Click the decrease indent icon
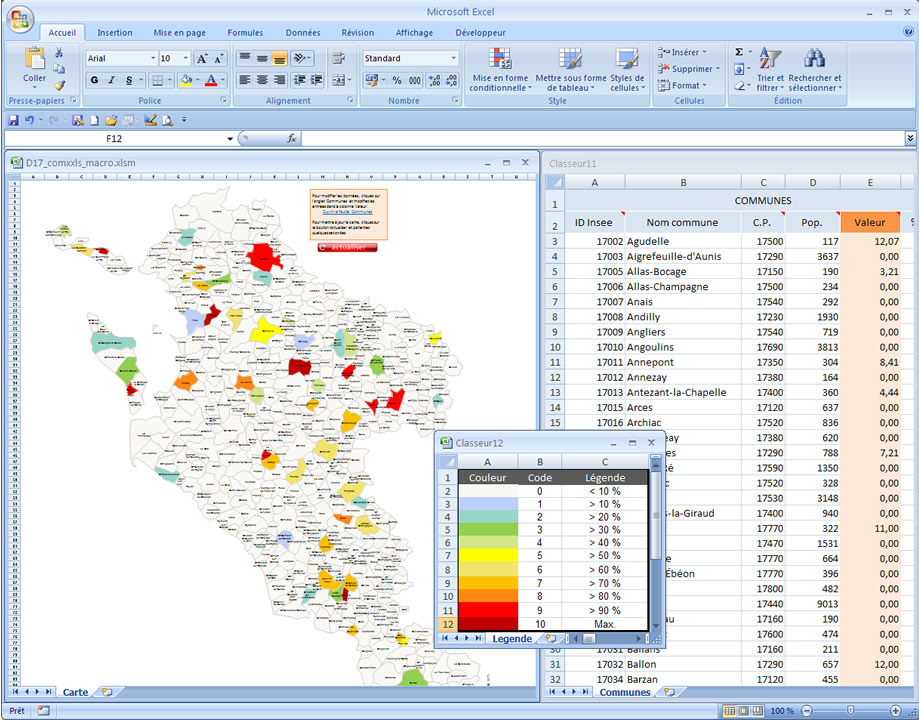This screenshot has width=919, height=720. [x=299, y=80]
